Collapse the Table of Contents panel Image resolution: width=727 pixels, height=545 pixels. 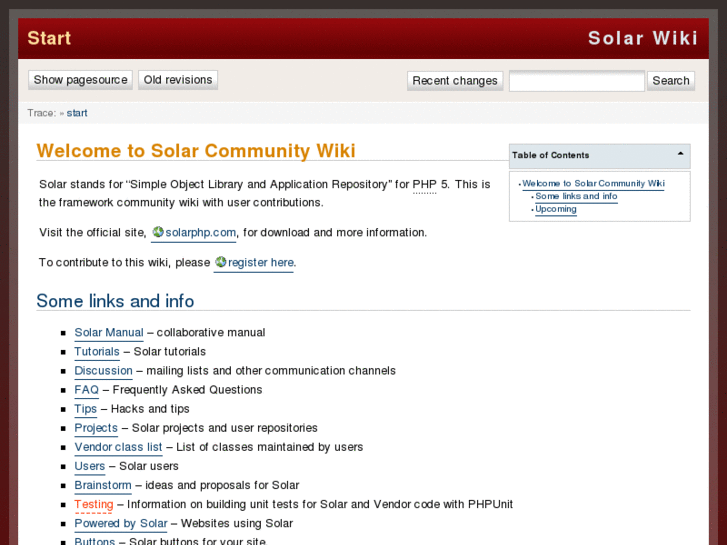680,154
